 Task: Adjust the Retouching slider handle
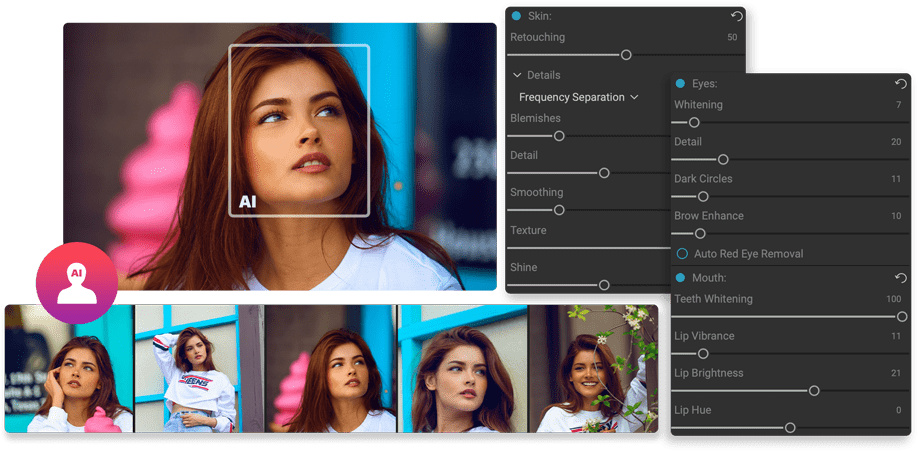coord(626,55)
